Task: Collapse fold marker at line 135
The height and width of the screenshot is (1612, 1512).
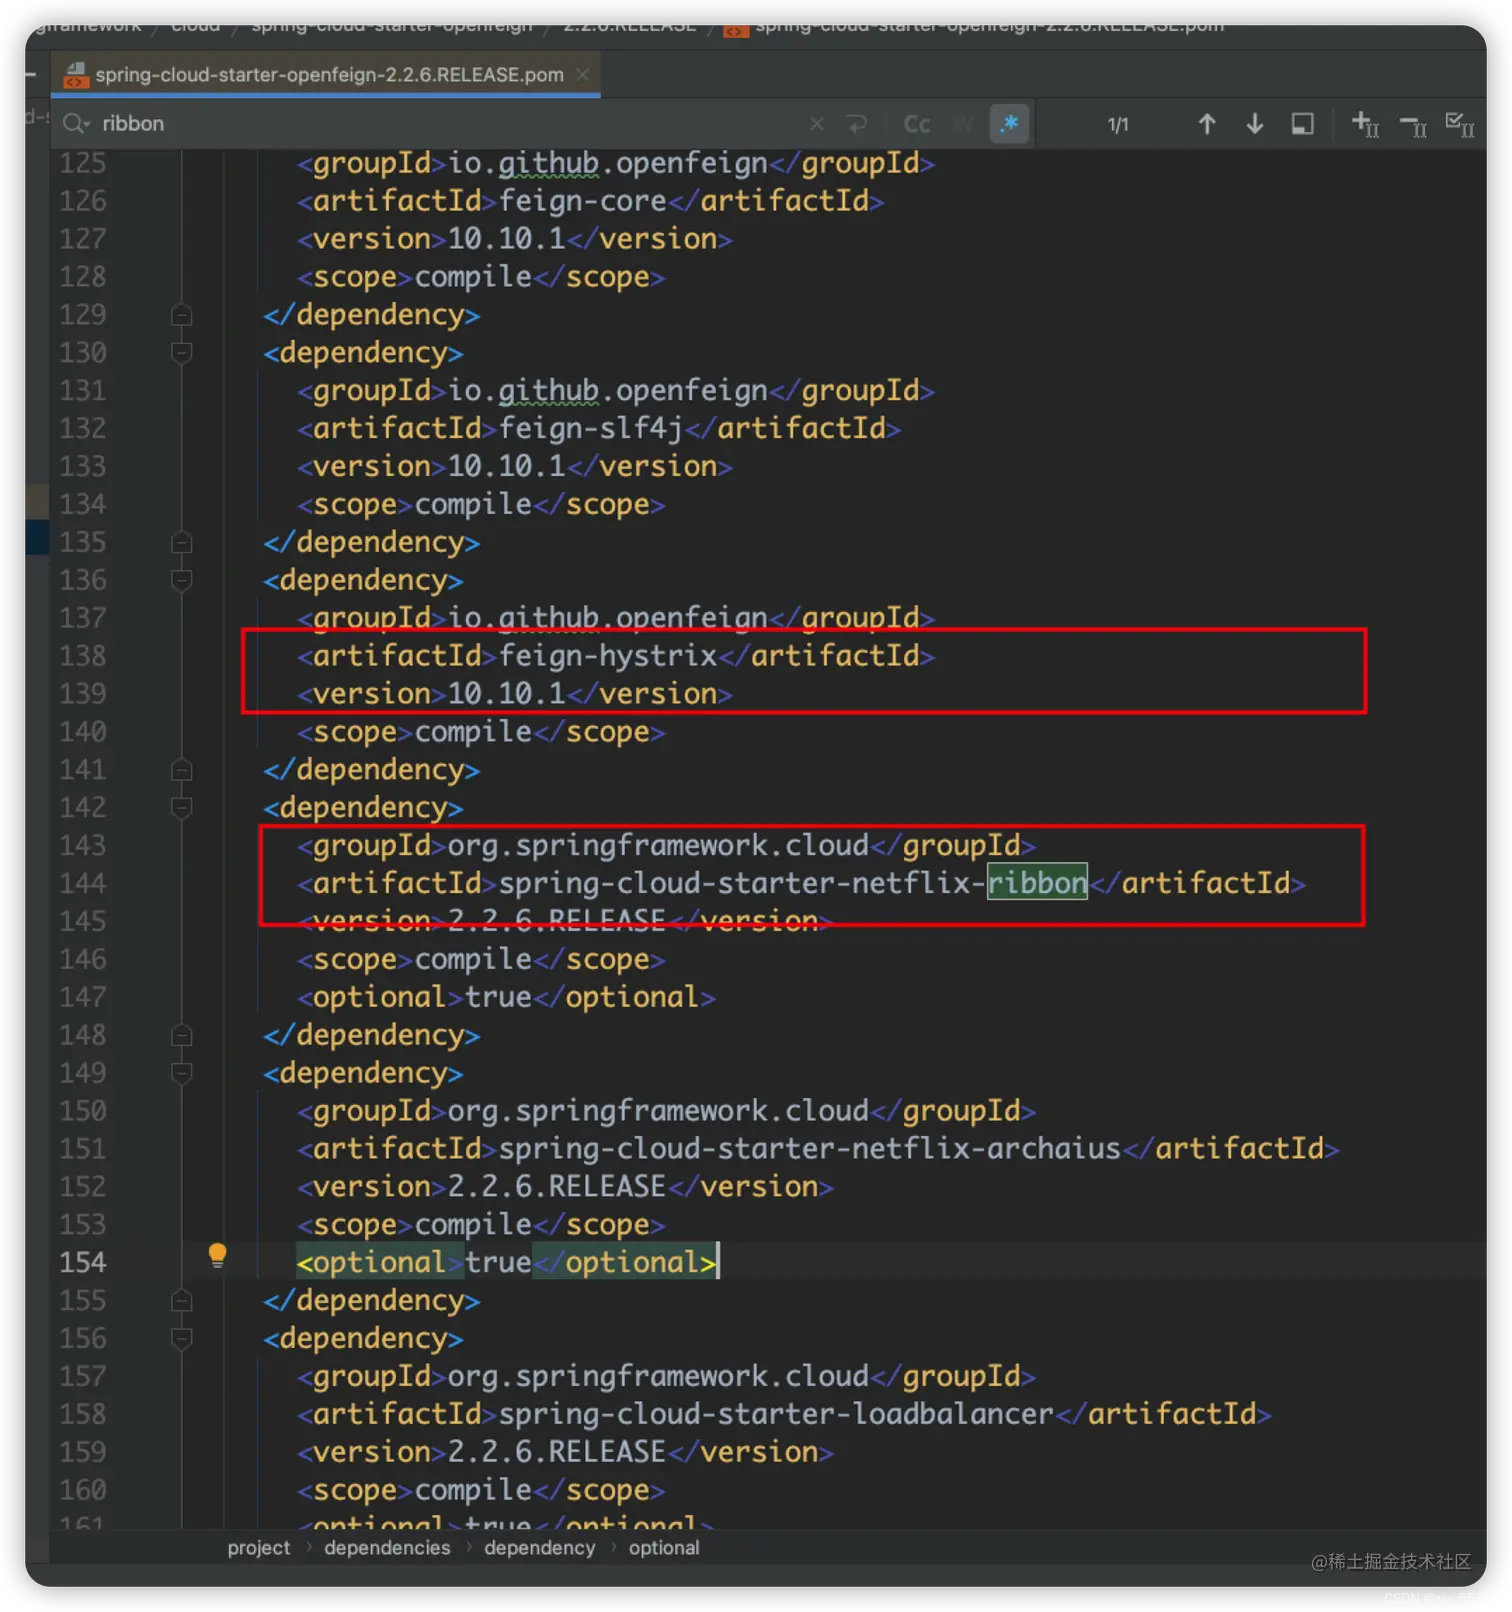Action: coord(181,543)
